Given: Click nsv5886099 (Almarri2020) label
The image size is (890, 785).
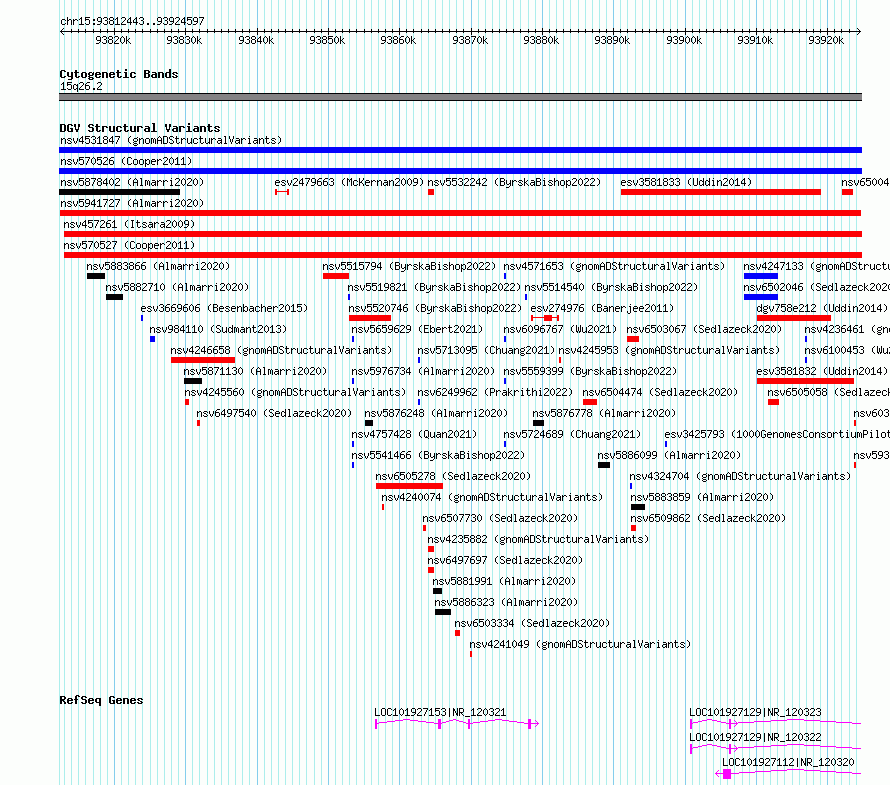Looking at the screenshot, I should point(669,455).
